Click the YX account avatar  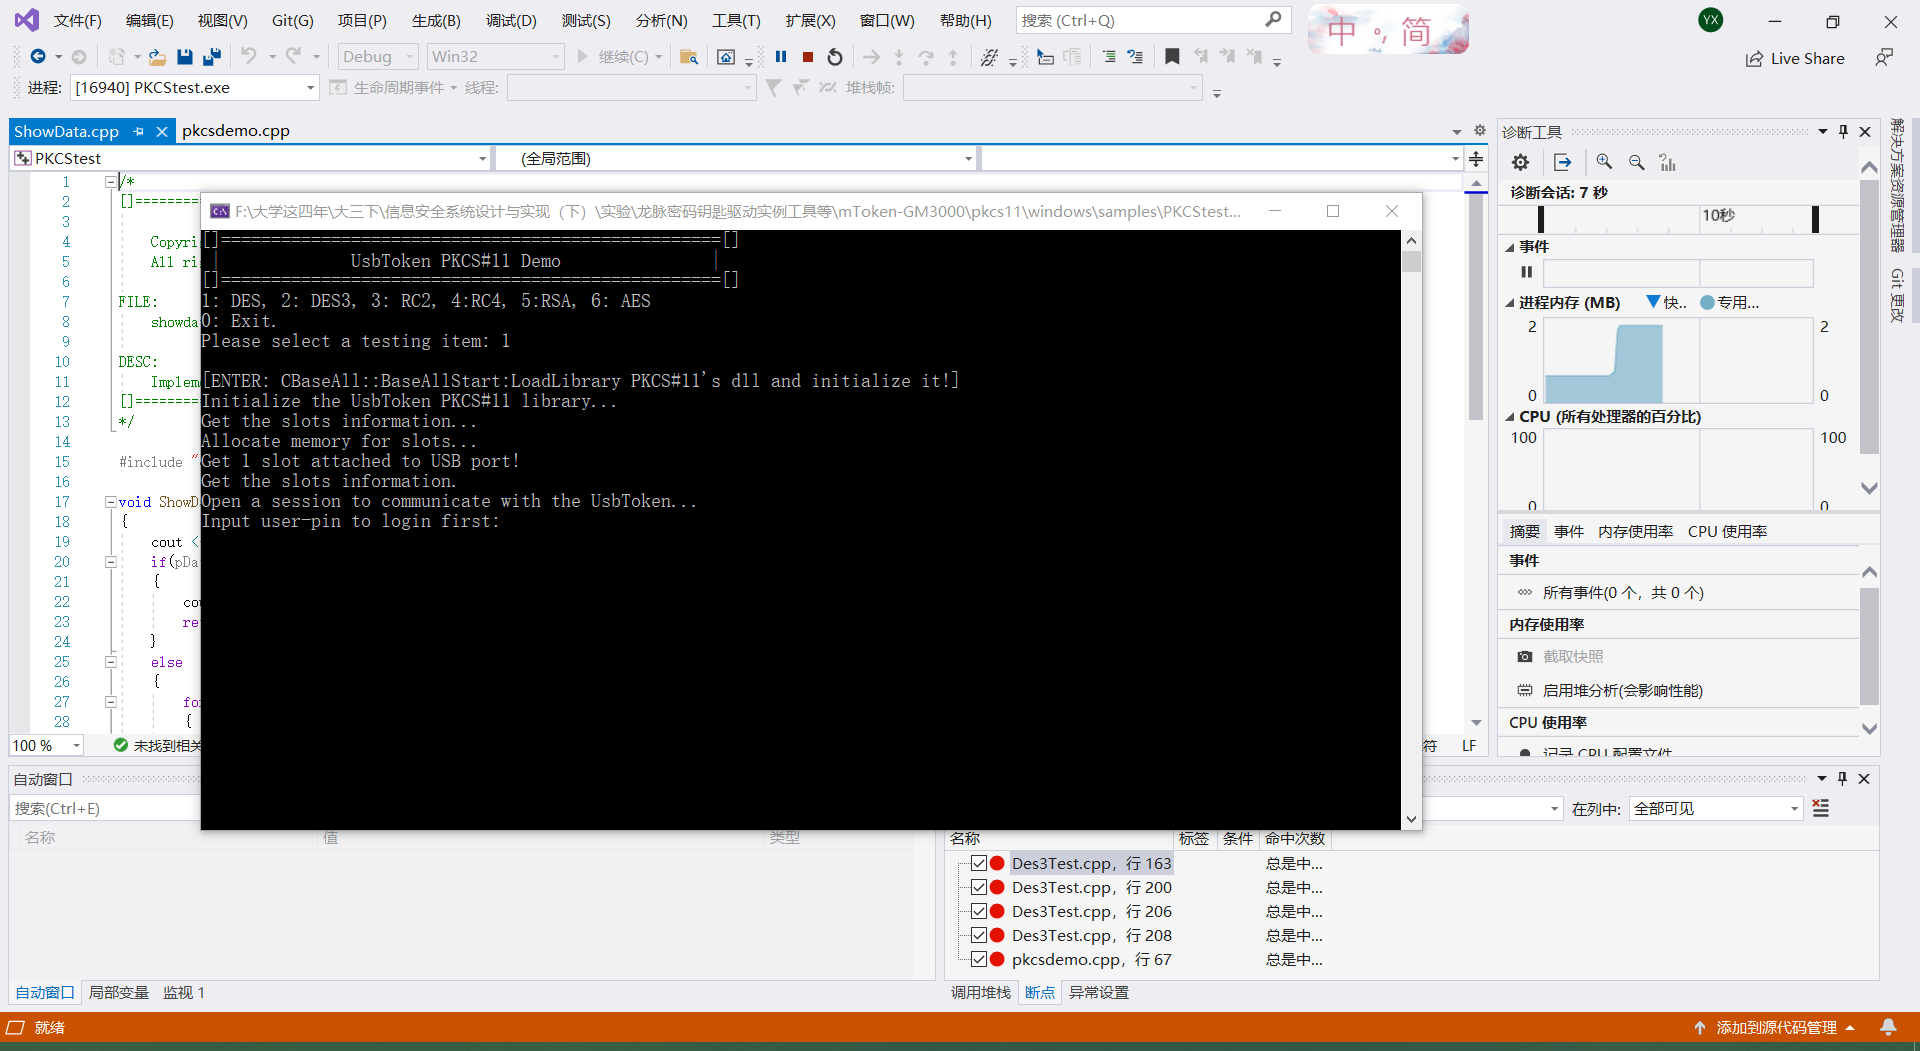[1711, 20]
